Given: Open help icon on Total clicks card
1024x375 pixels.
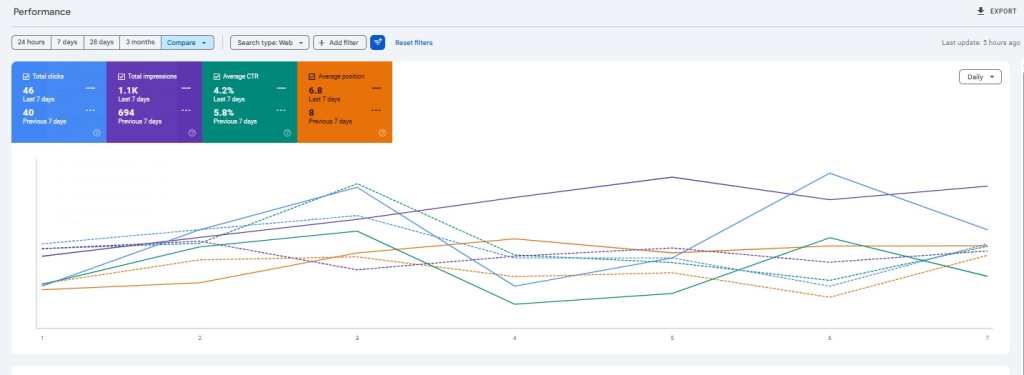Looking at the screenshot, I should tap(97, 133).
